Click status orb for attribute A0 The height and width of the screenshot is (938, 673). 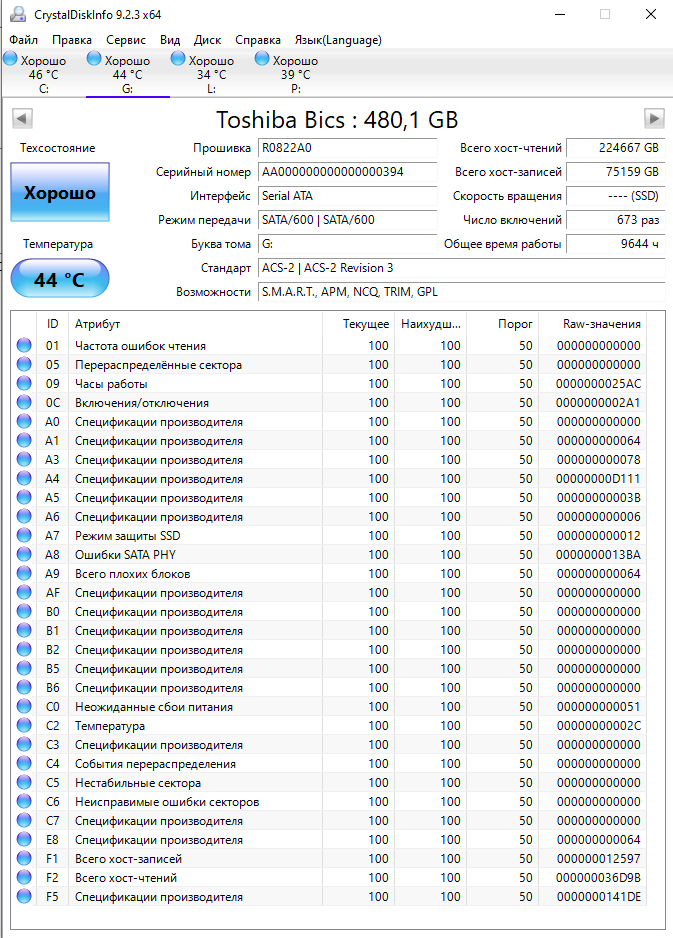coord(24,422)
